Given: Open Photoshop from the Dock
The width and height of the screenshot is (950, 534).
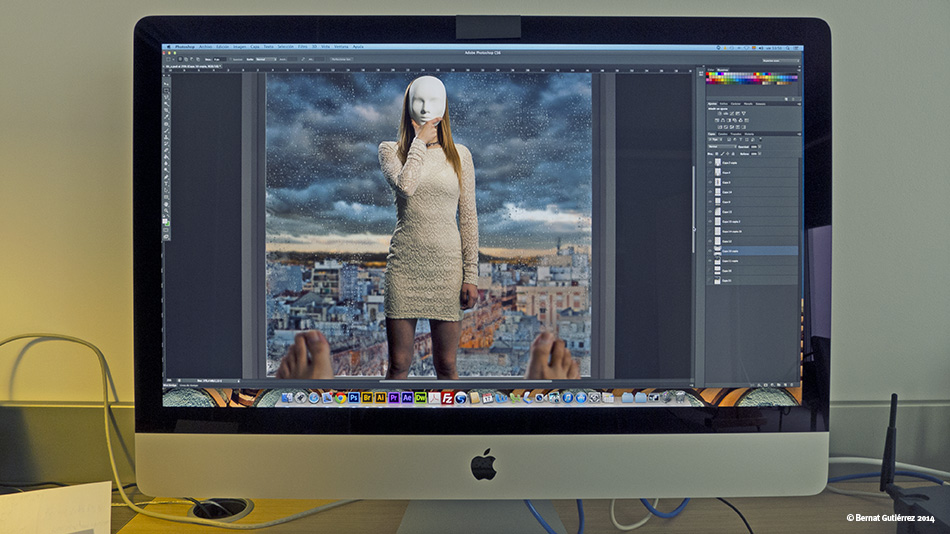Looking at the screenshot, I should [354, 398].
